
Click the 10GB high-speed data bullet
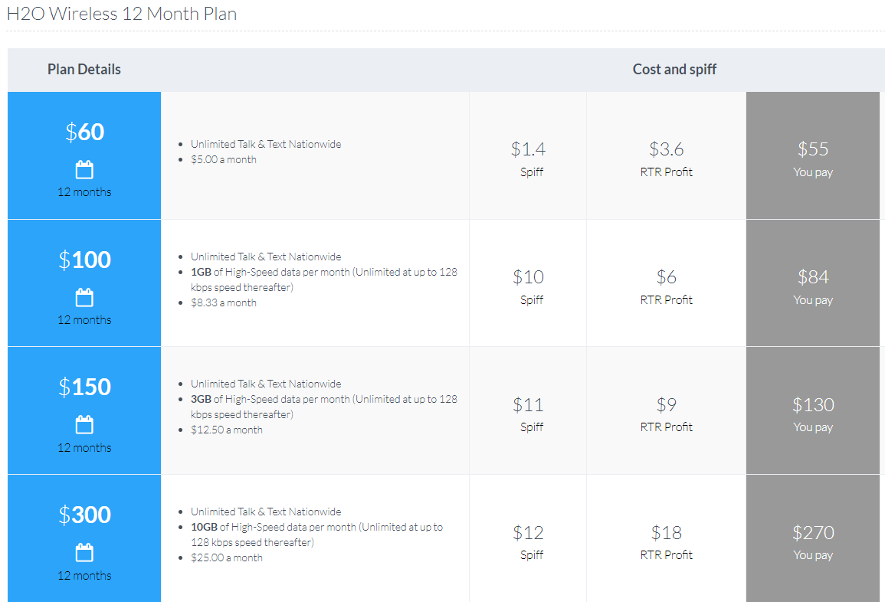click(x=317, y=535)
